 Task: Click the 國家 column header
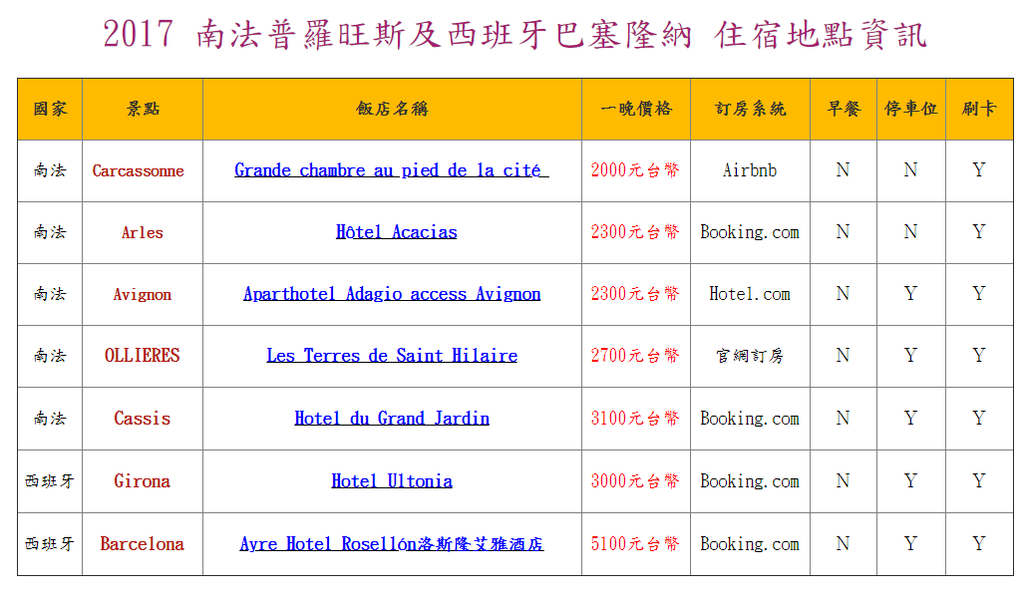coord(50,109)
